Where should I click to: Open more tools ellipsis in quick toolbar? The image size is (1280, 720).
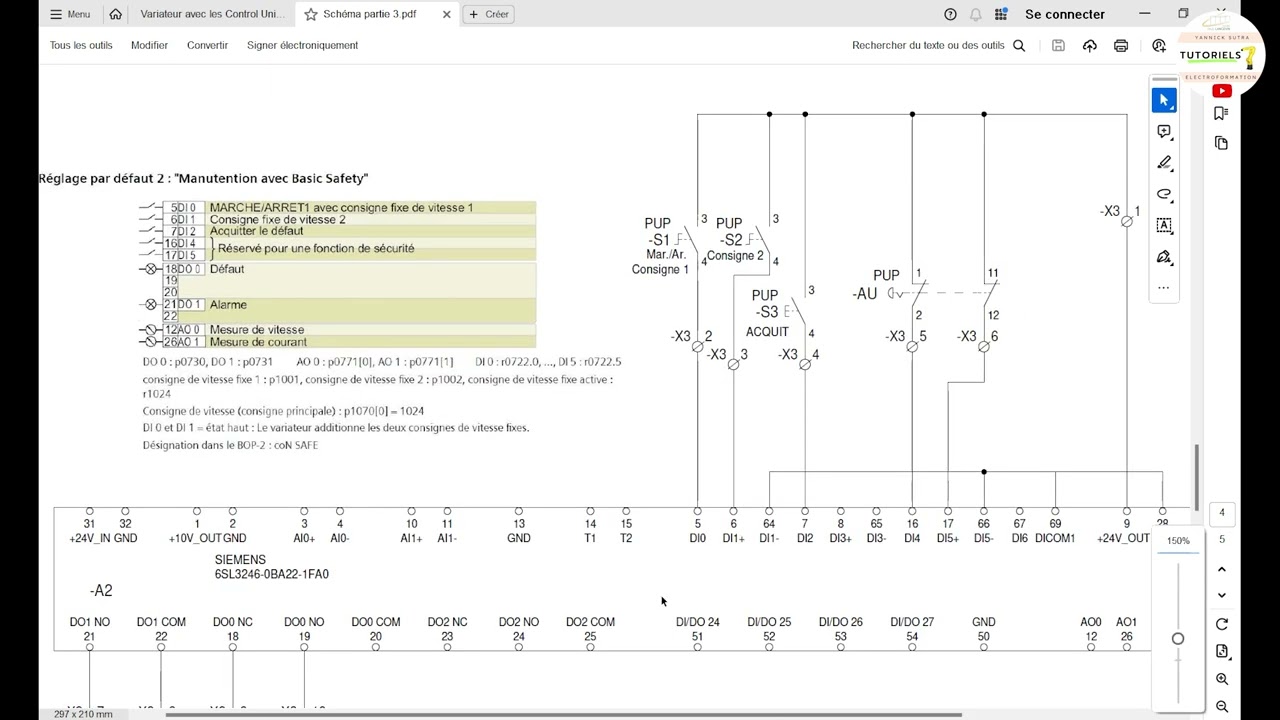(x=1164, y=288)
